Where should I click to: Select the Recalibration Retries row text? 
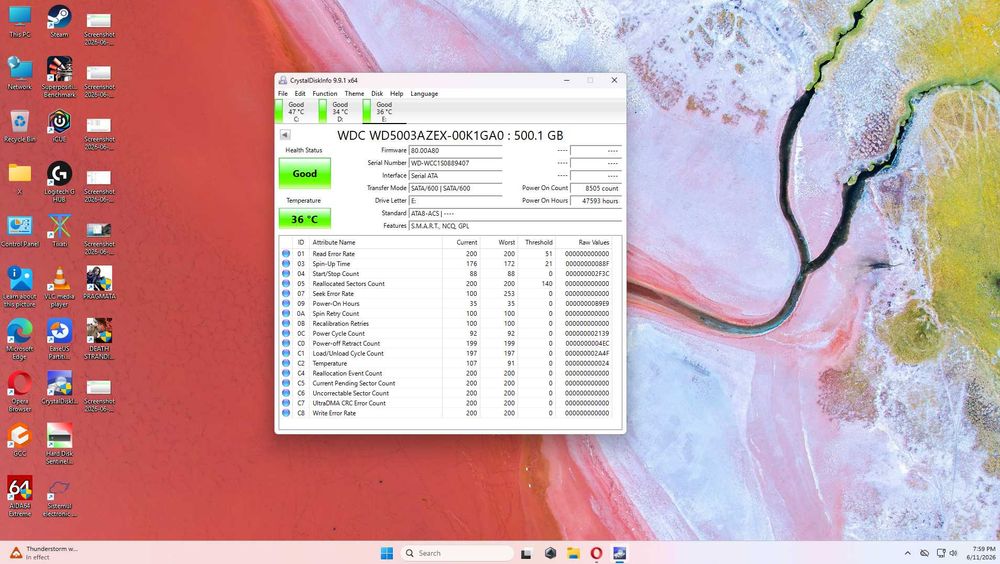[341, 323]
